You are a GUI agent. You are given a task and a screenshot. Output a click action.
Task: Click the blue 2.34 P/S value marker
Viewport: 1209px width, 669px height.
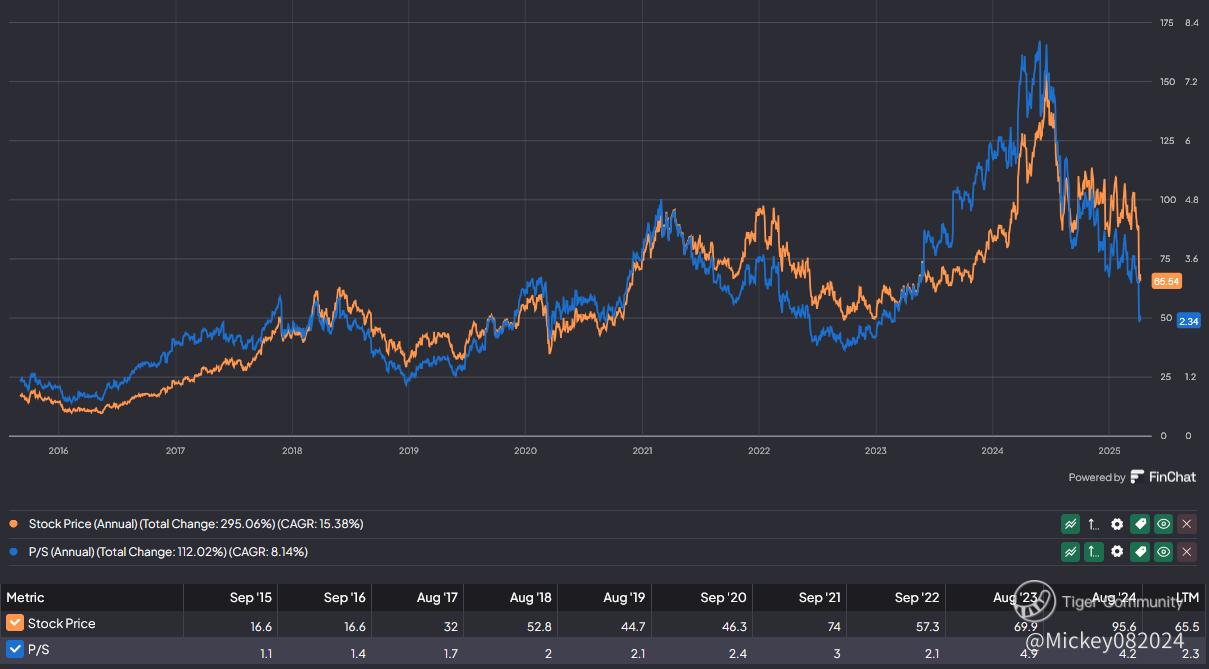tap(1160, 321)
